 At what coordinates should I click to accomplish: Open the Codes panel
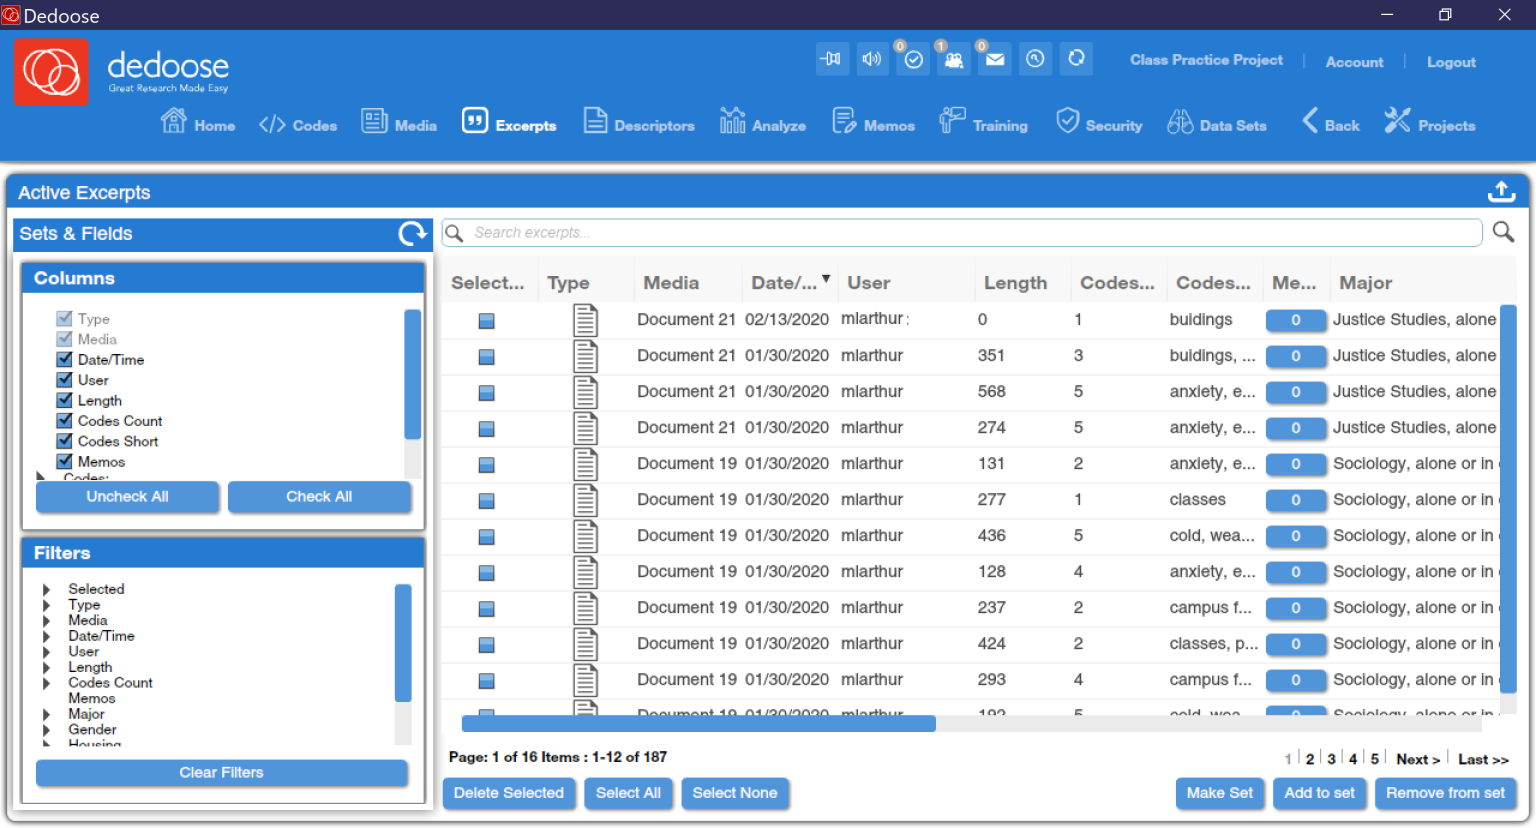coord(298,124)
